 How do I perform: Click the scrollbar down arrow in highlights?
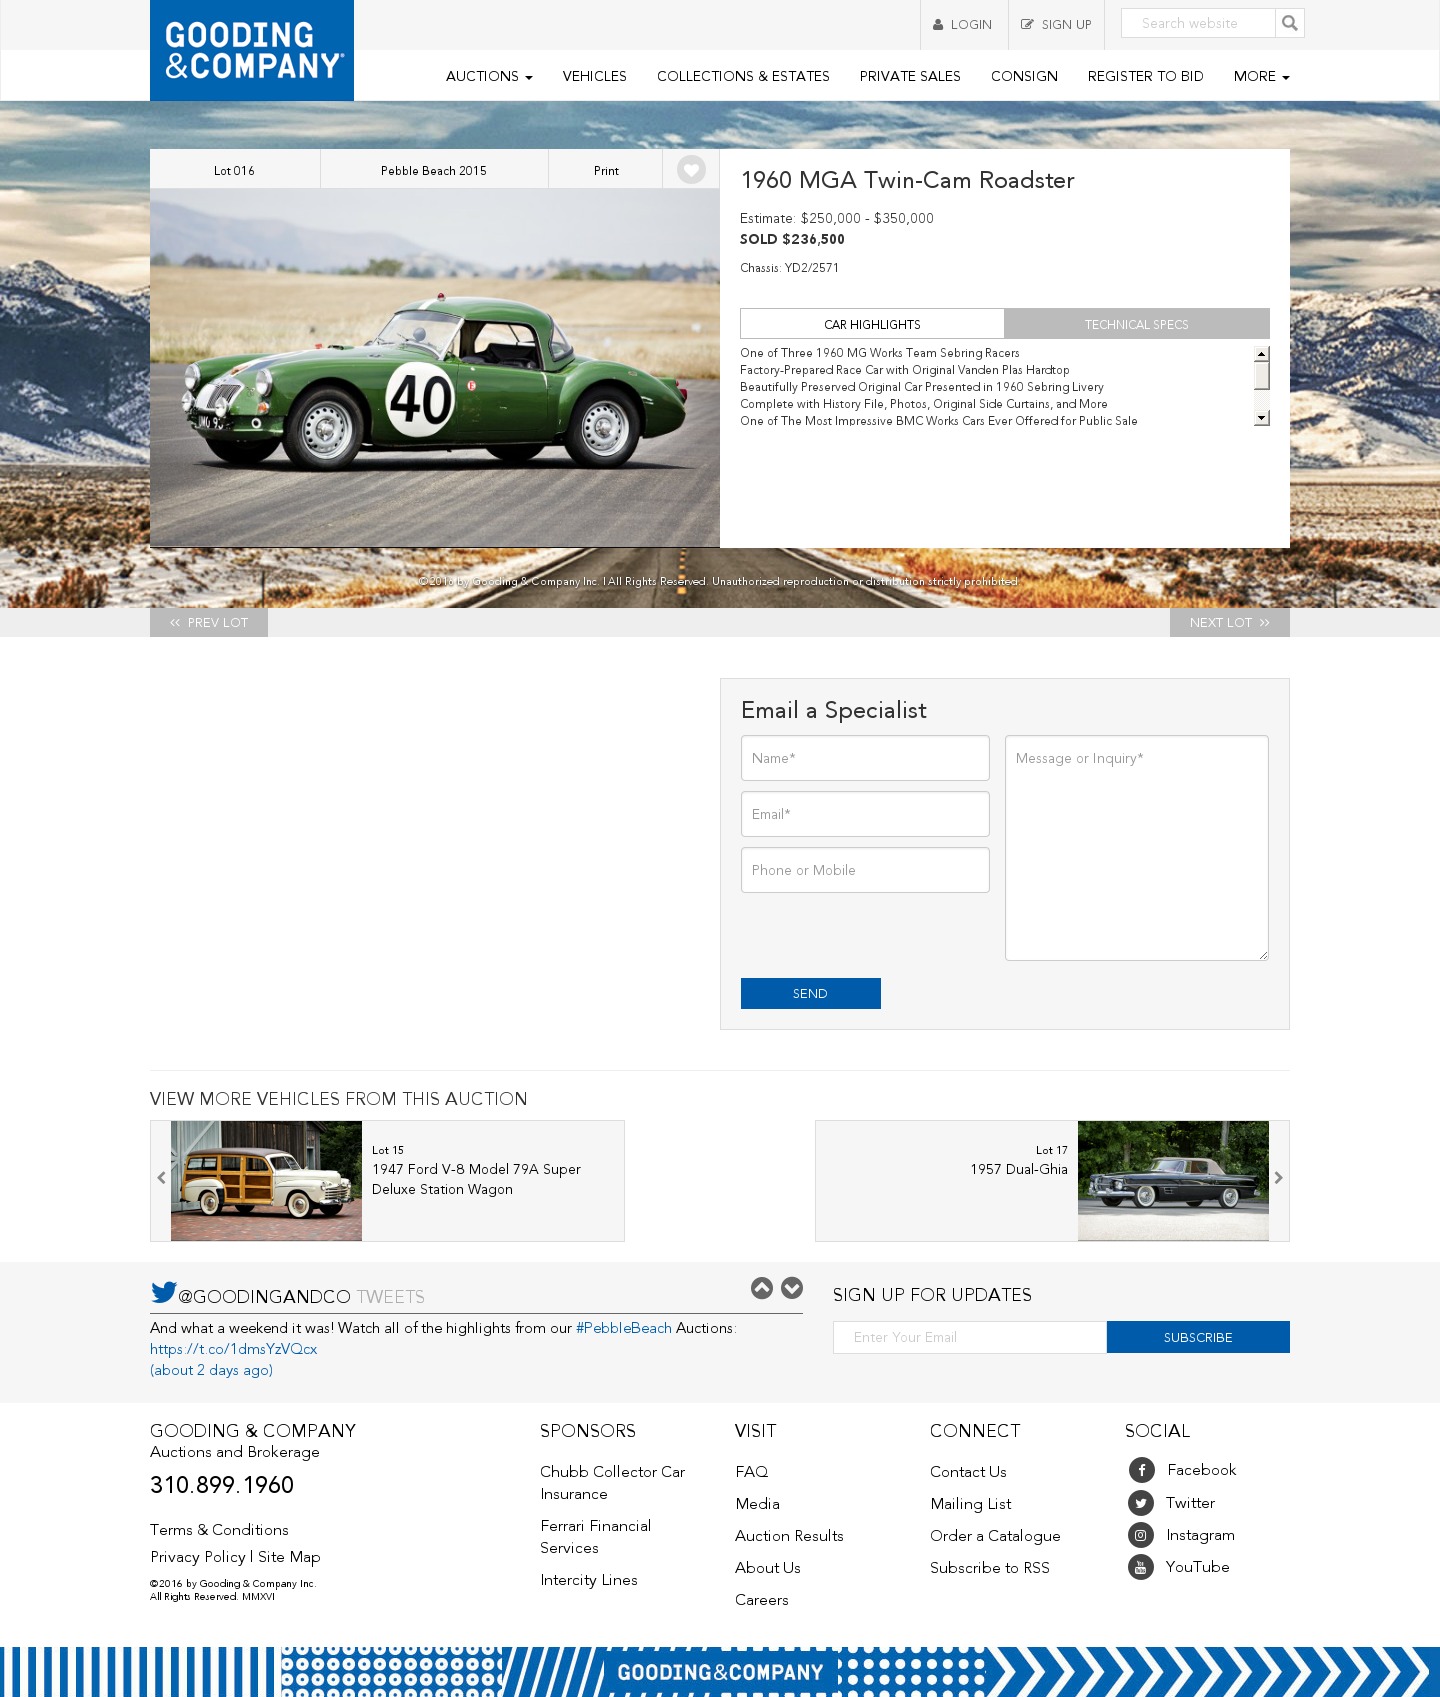[1262, 418]
